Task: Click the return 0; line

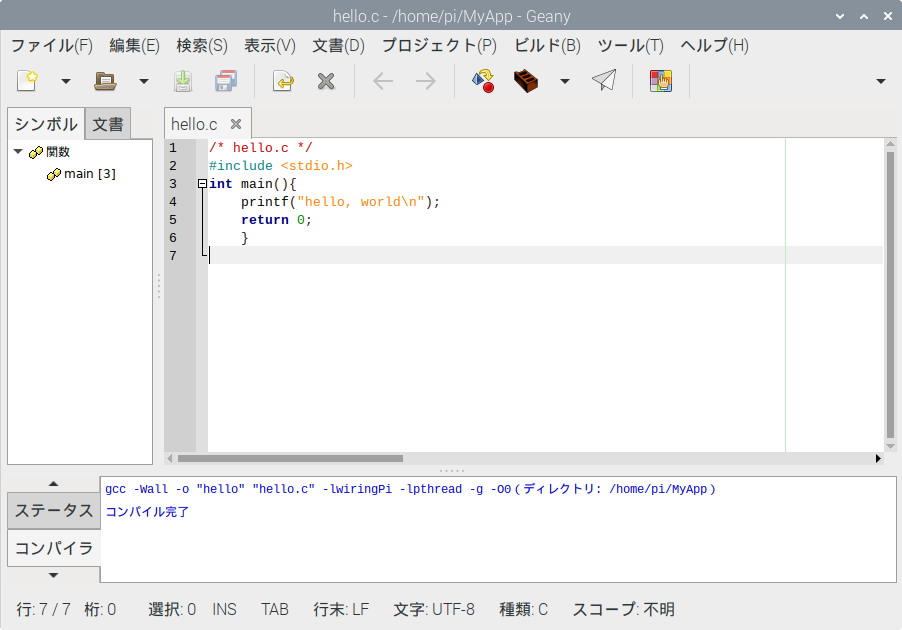Action: coord(276,220)
